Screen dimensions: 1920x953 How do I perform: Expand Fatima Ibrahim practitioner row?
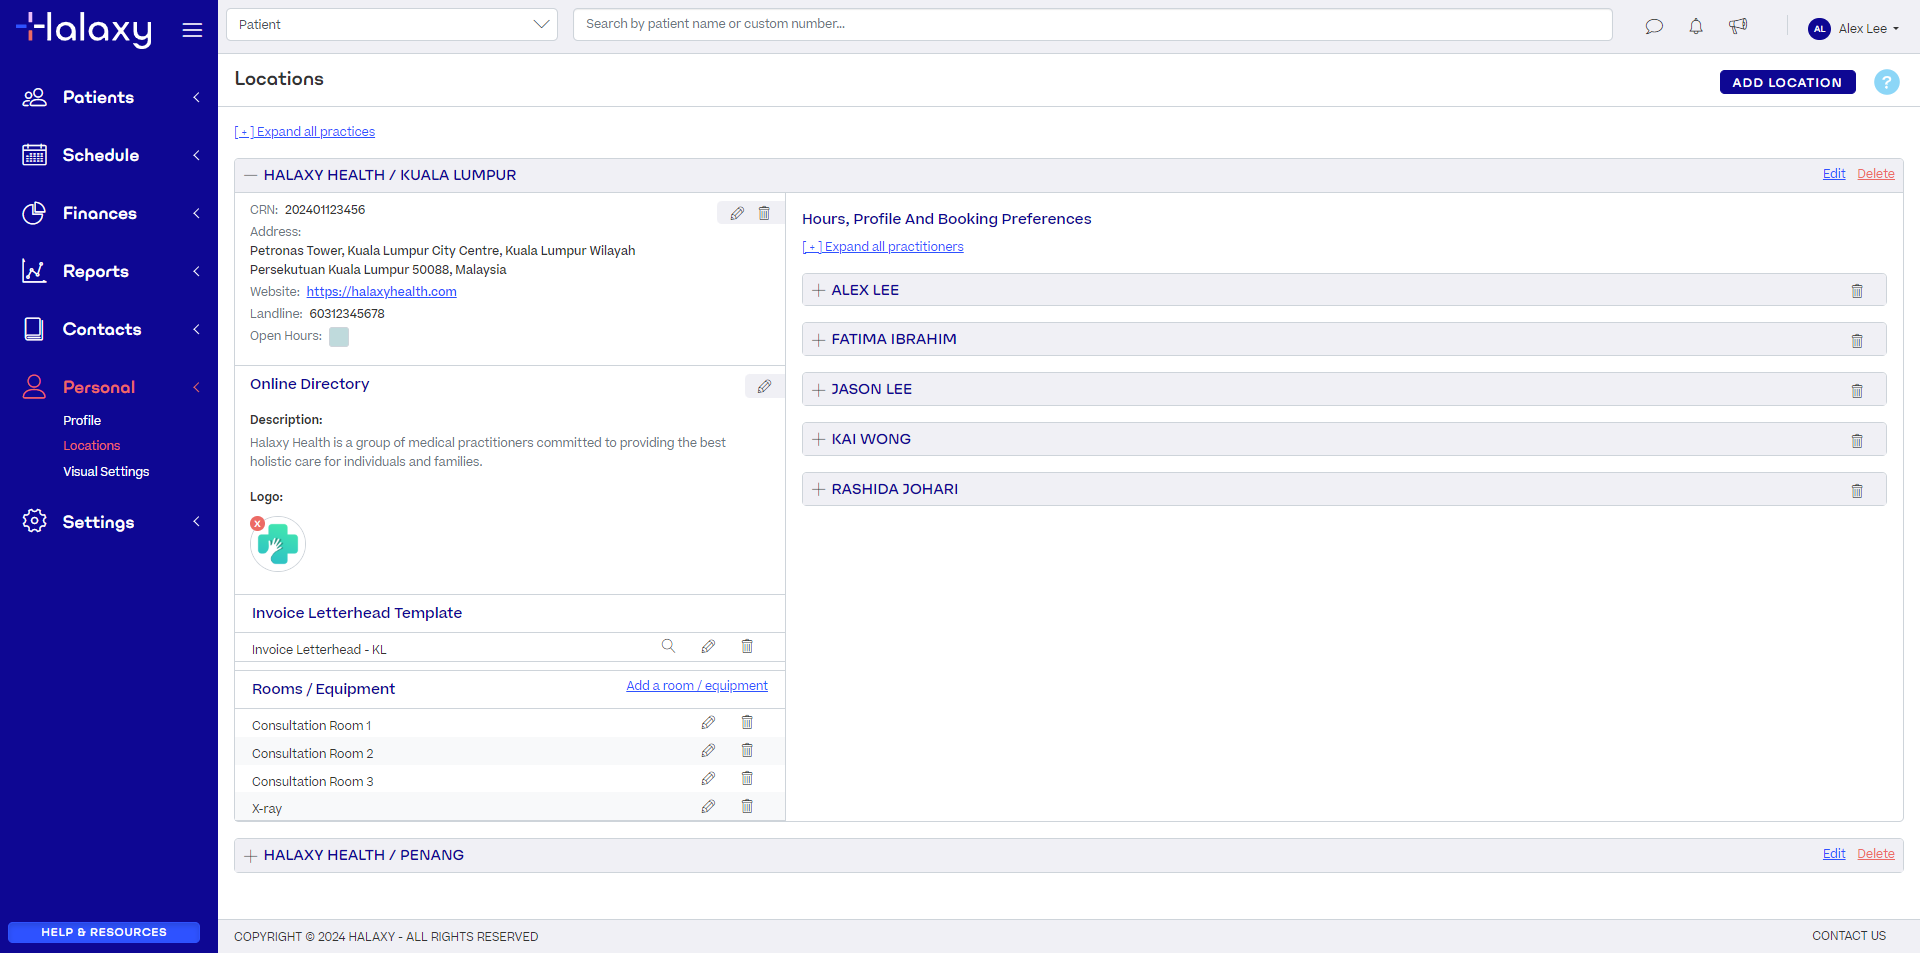(819, 340)
